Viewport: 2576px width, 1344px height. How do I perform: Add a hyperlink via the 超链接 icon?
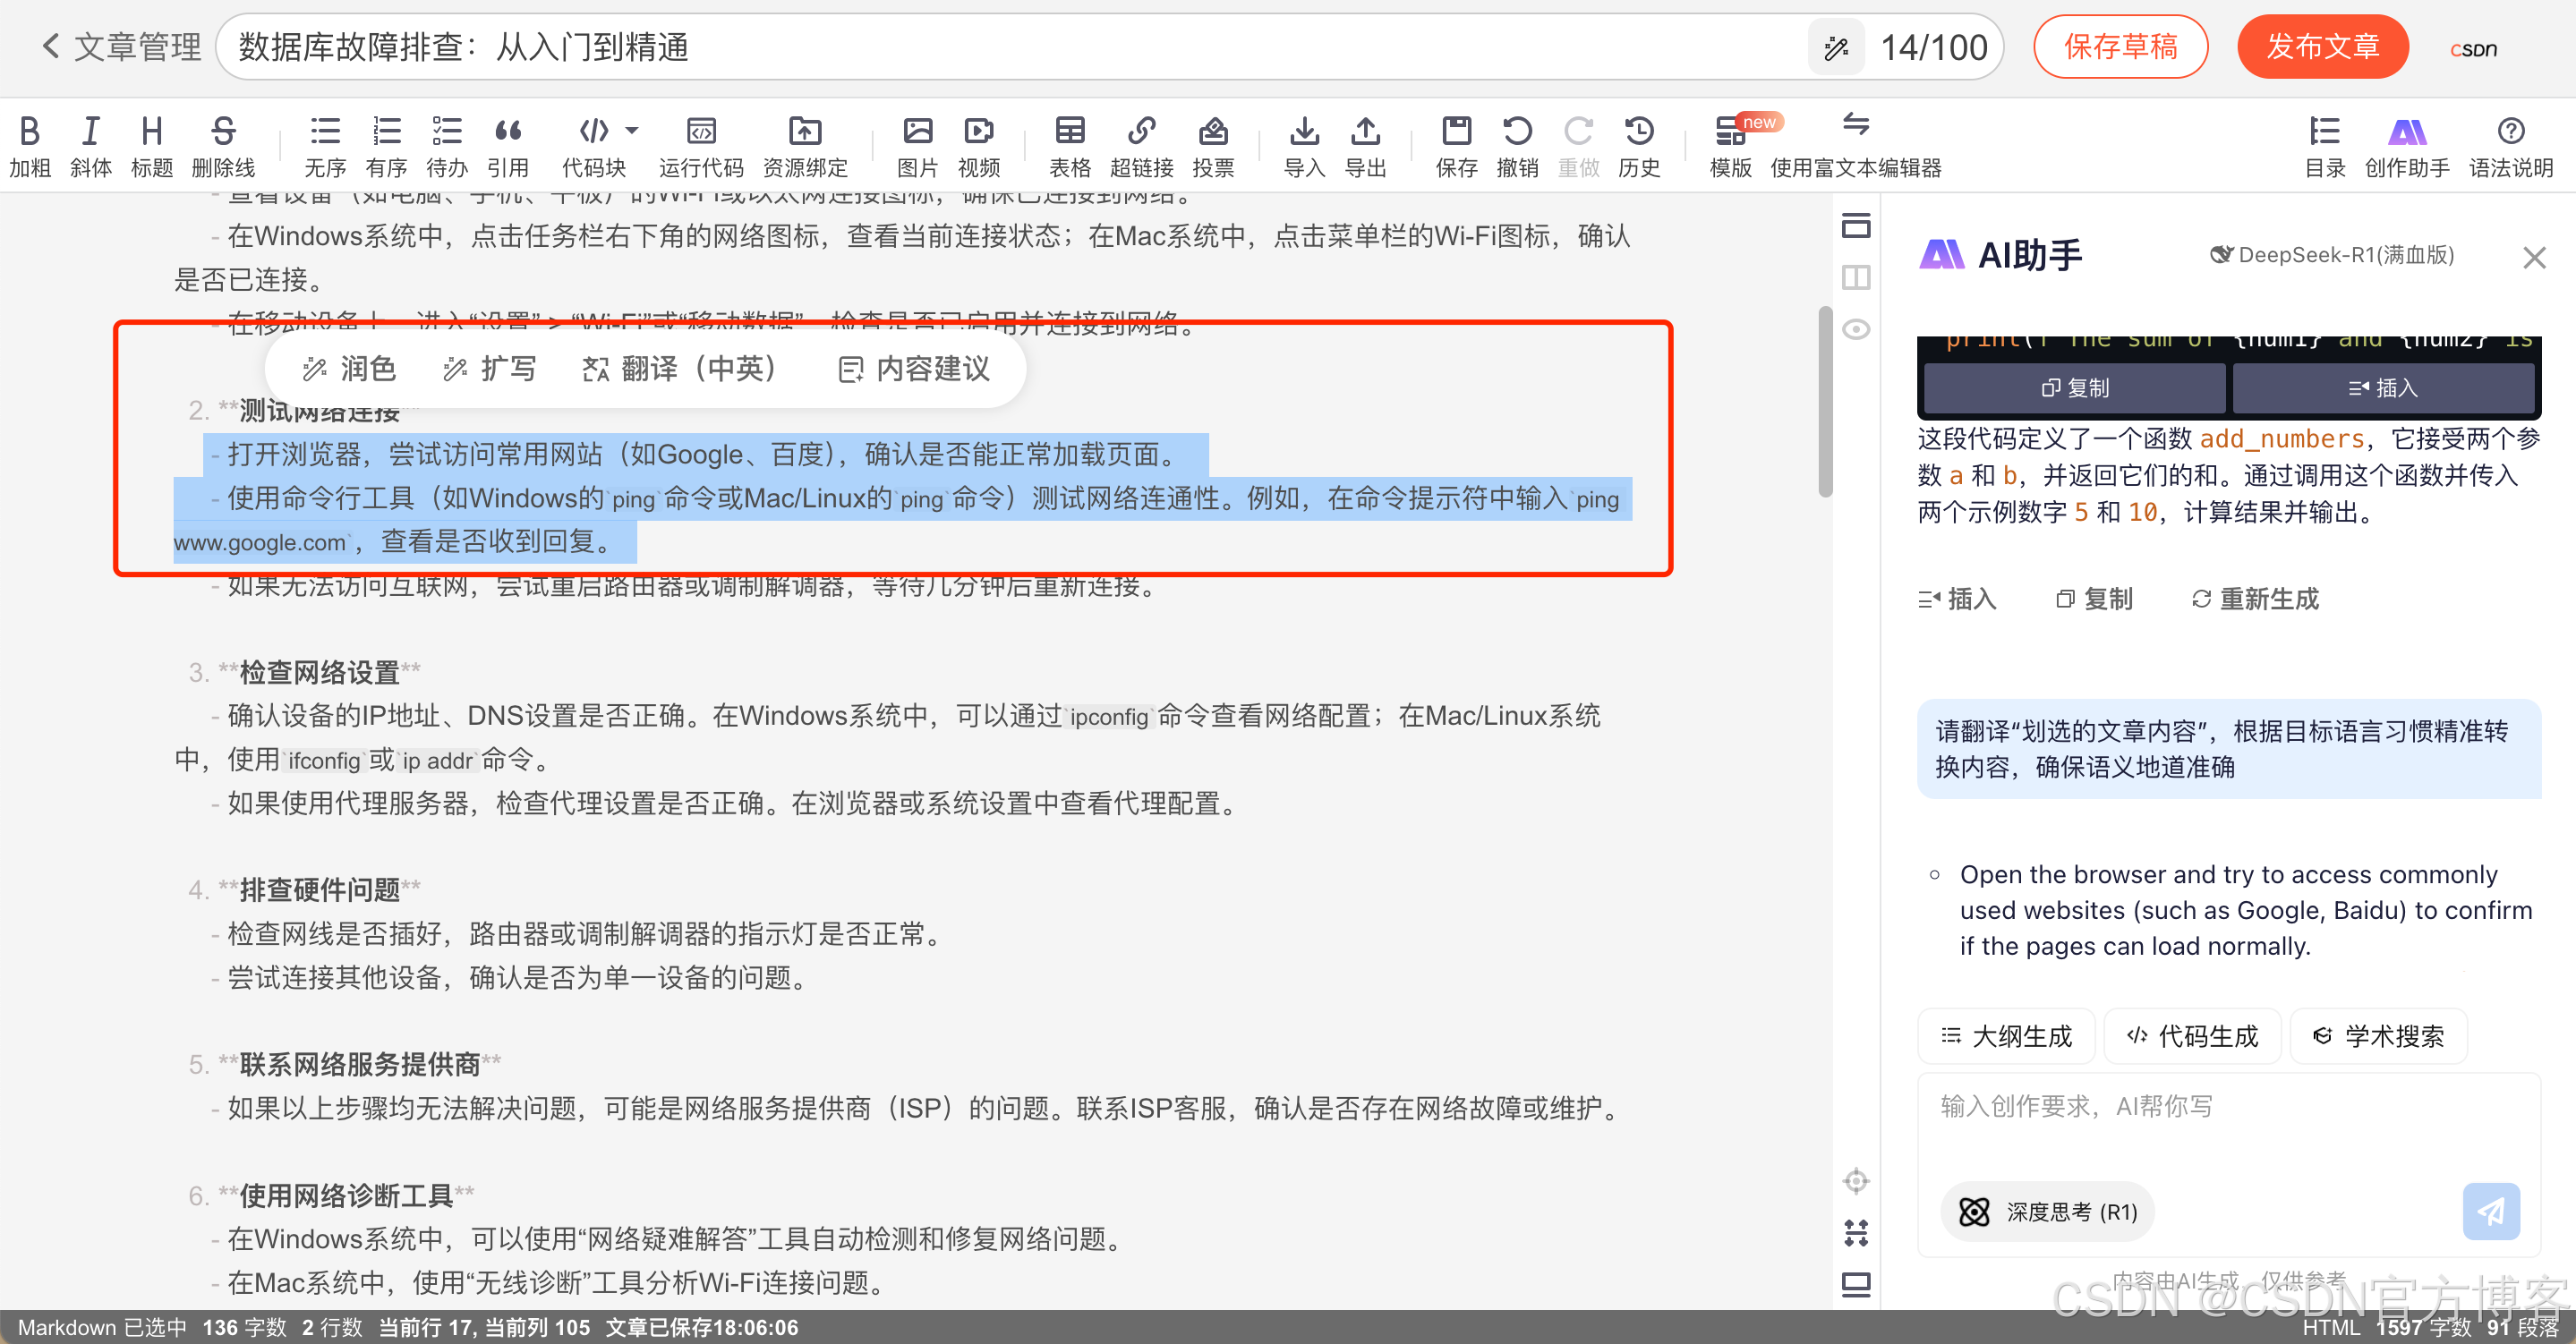click(1141, 131)
